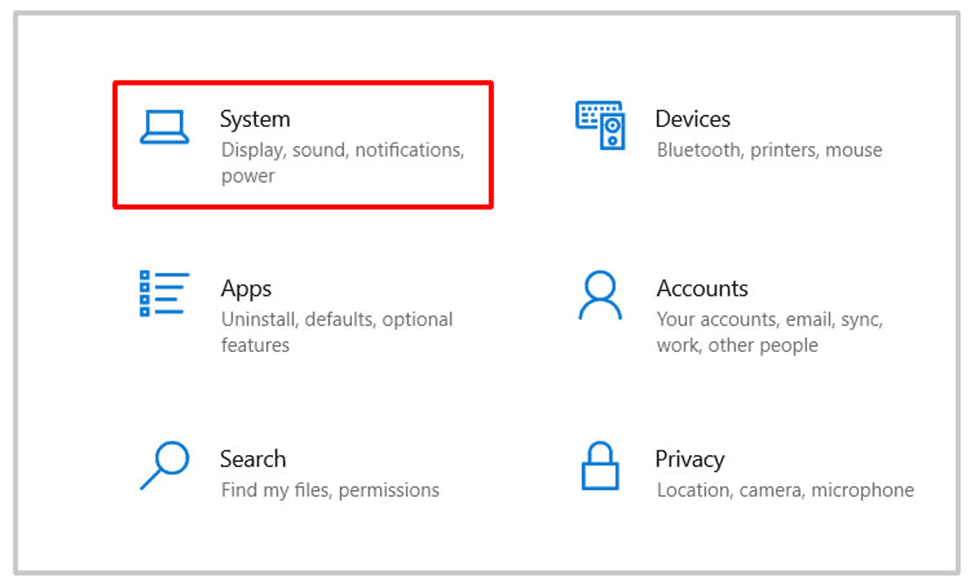Click the Apps list icon
The height and width of the screenshot is (582, 975).
click(163, 294)
